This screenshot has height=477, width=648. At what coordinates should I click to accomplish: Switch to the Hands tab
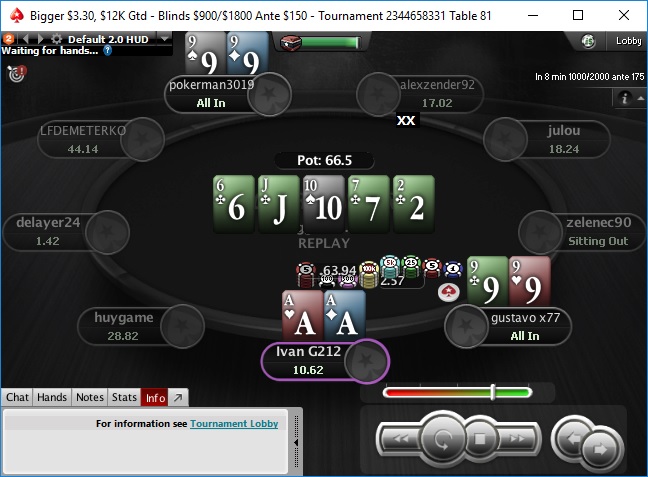coord(52,397)
